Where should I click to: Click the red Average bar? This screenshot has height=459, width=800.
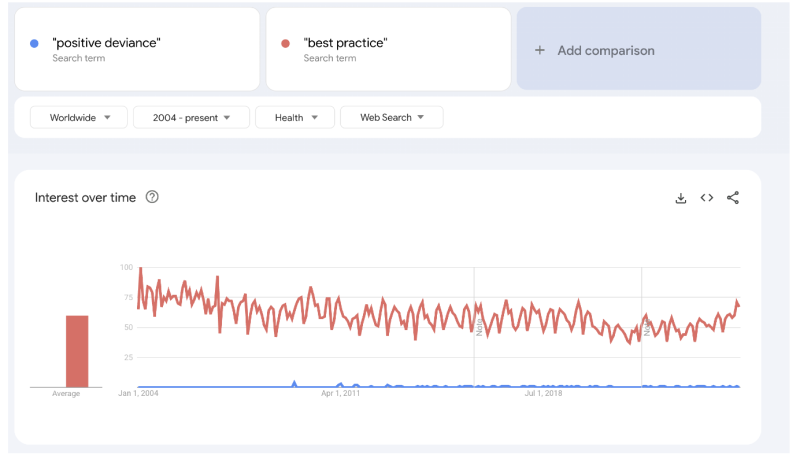(x=77, y=351)
